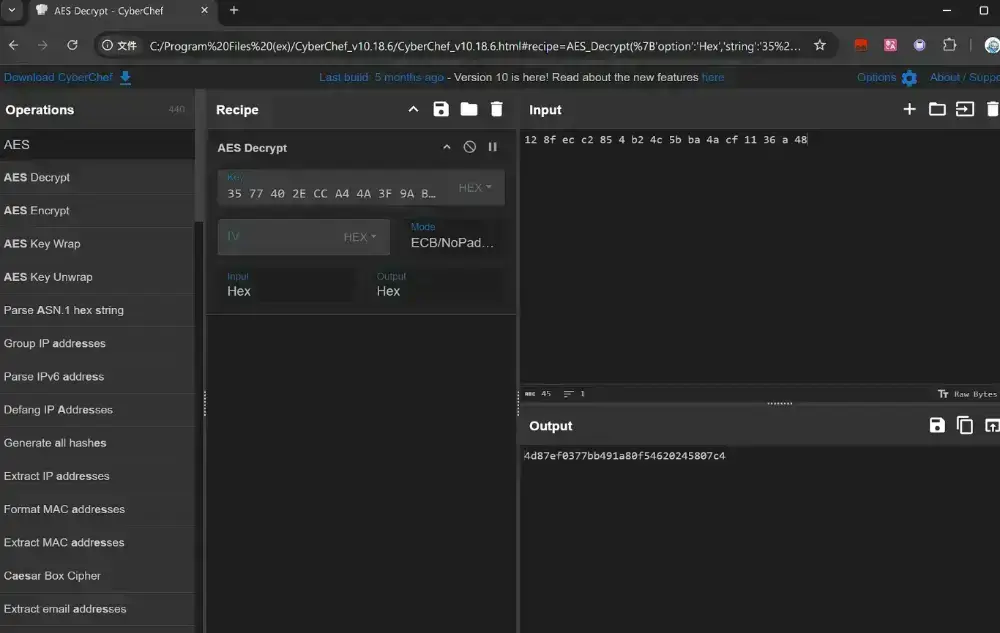The width and height of the screenshot is (1000, 633).
Task: Choose AES Key Wrap operation
Action: click(x=42, y=244)
